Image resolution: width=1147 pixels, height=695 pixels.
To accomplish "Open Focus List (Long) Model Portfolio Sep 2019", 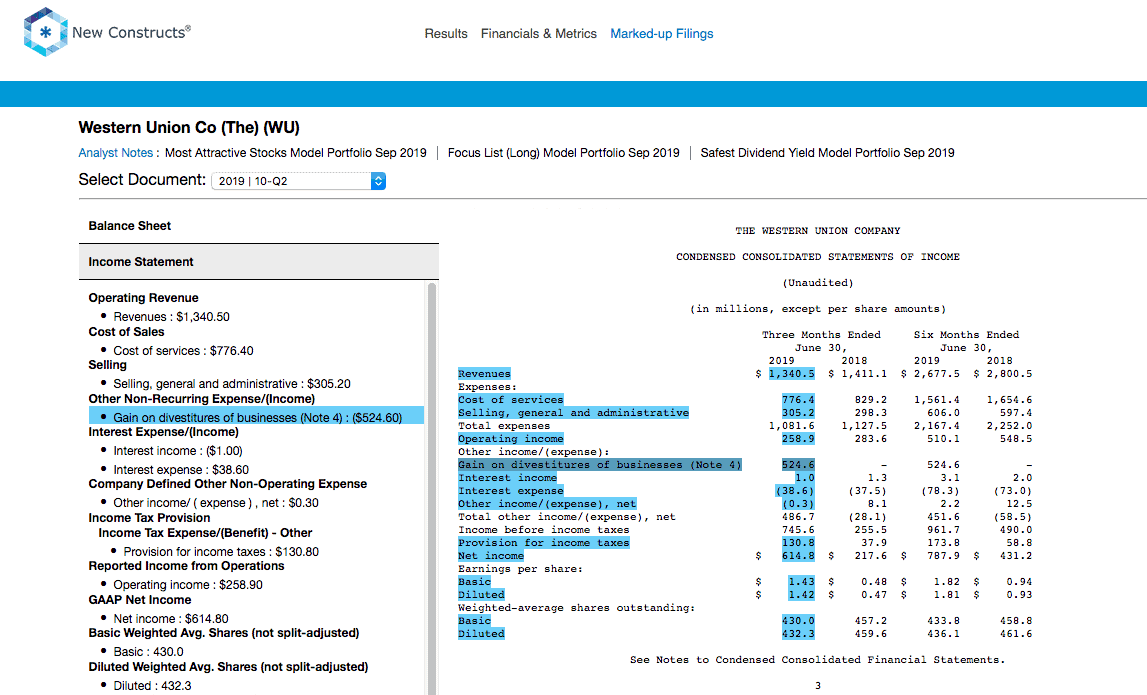I will [563, 153].
